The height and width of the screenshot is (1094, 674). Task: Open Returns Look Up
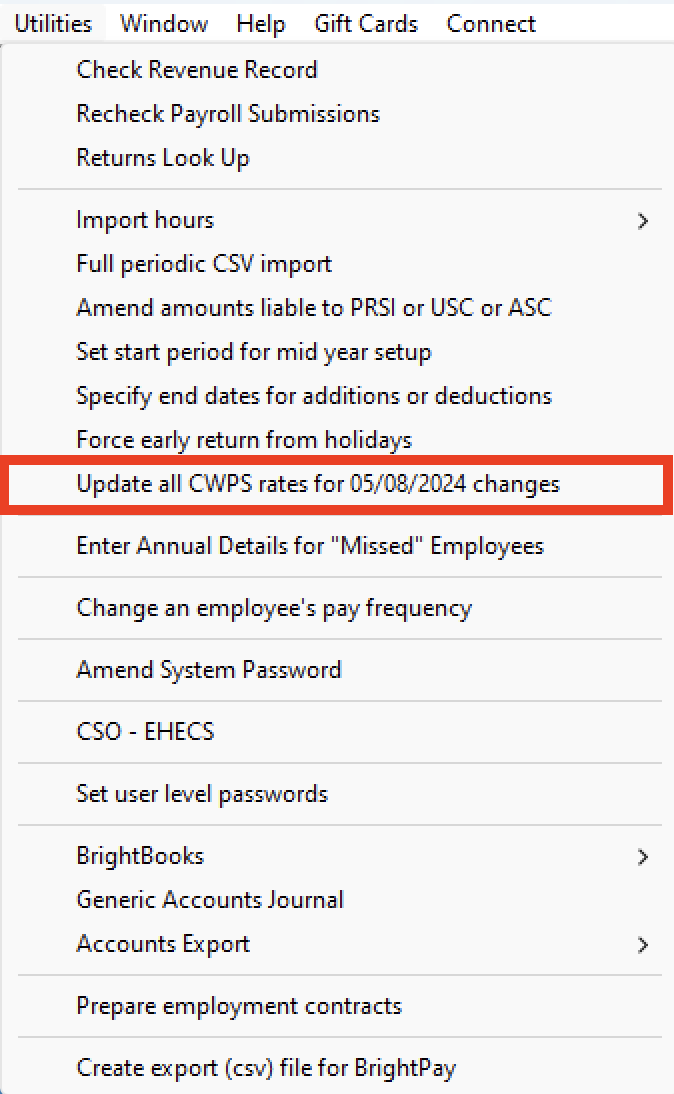click(x=163, y=158)
